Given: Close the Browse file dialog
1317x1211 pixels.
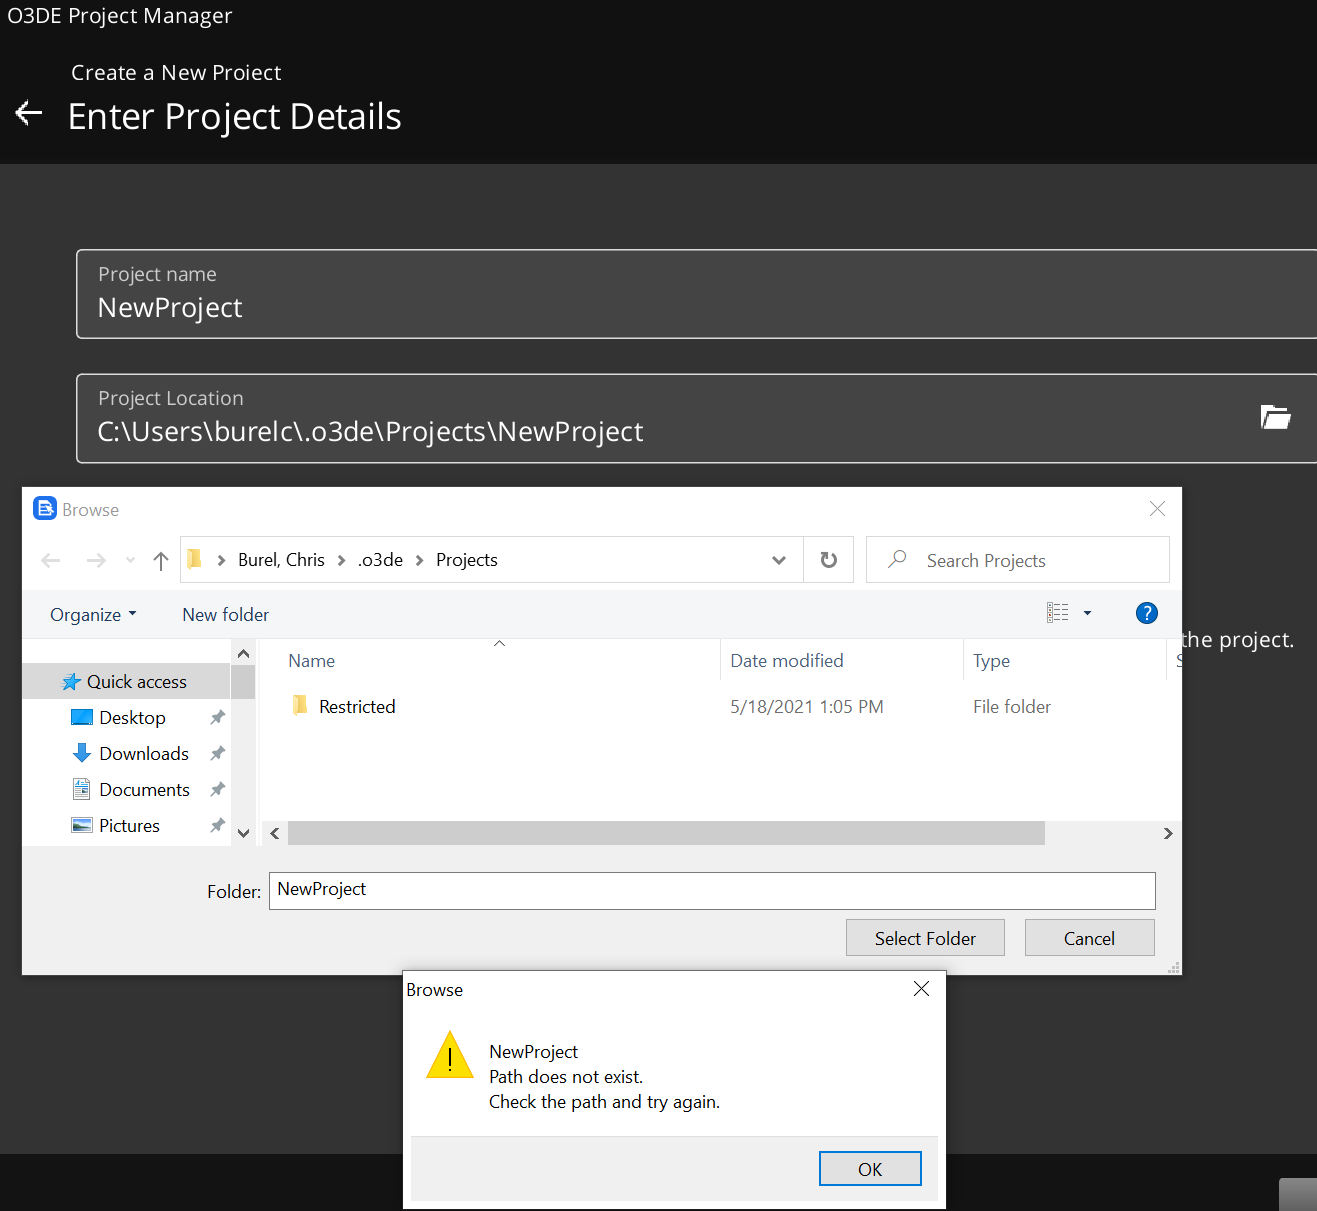Looking at the screenshot, I should pyautogui.click(x=1157, y=508).
